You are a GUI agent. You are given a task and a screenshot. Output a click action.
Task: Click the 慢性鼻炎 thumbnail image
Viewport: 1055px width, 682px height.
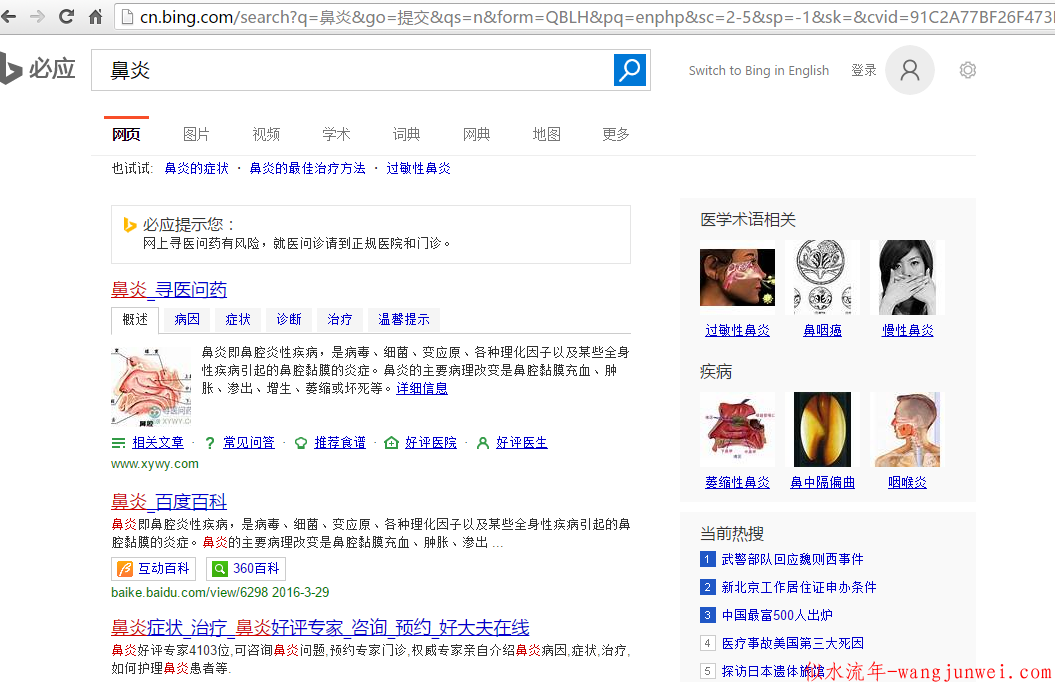[x=908, y=277]
